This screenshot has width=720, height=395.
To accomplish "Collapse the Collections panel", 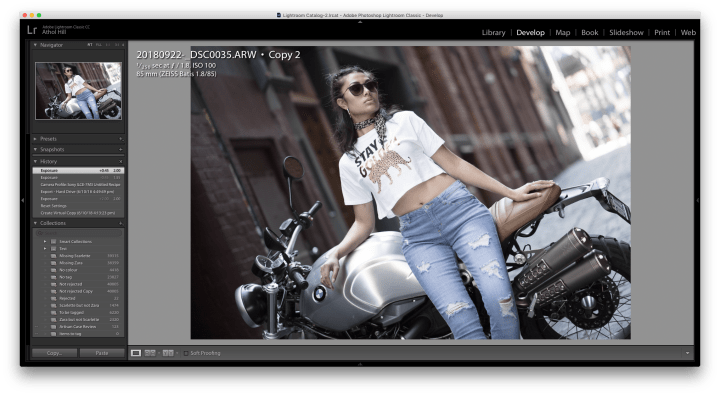I will click(x=35, y=223).
